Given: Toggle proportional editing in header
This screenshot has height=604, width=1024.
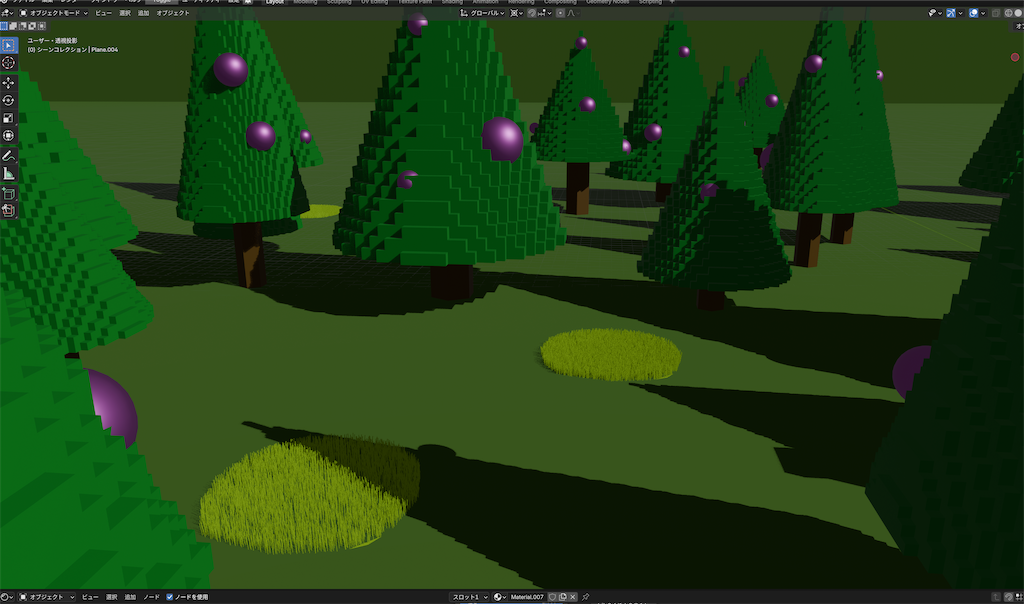Looking at the screenshot, I should (560, 13).
